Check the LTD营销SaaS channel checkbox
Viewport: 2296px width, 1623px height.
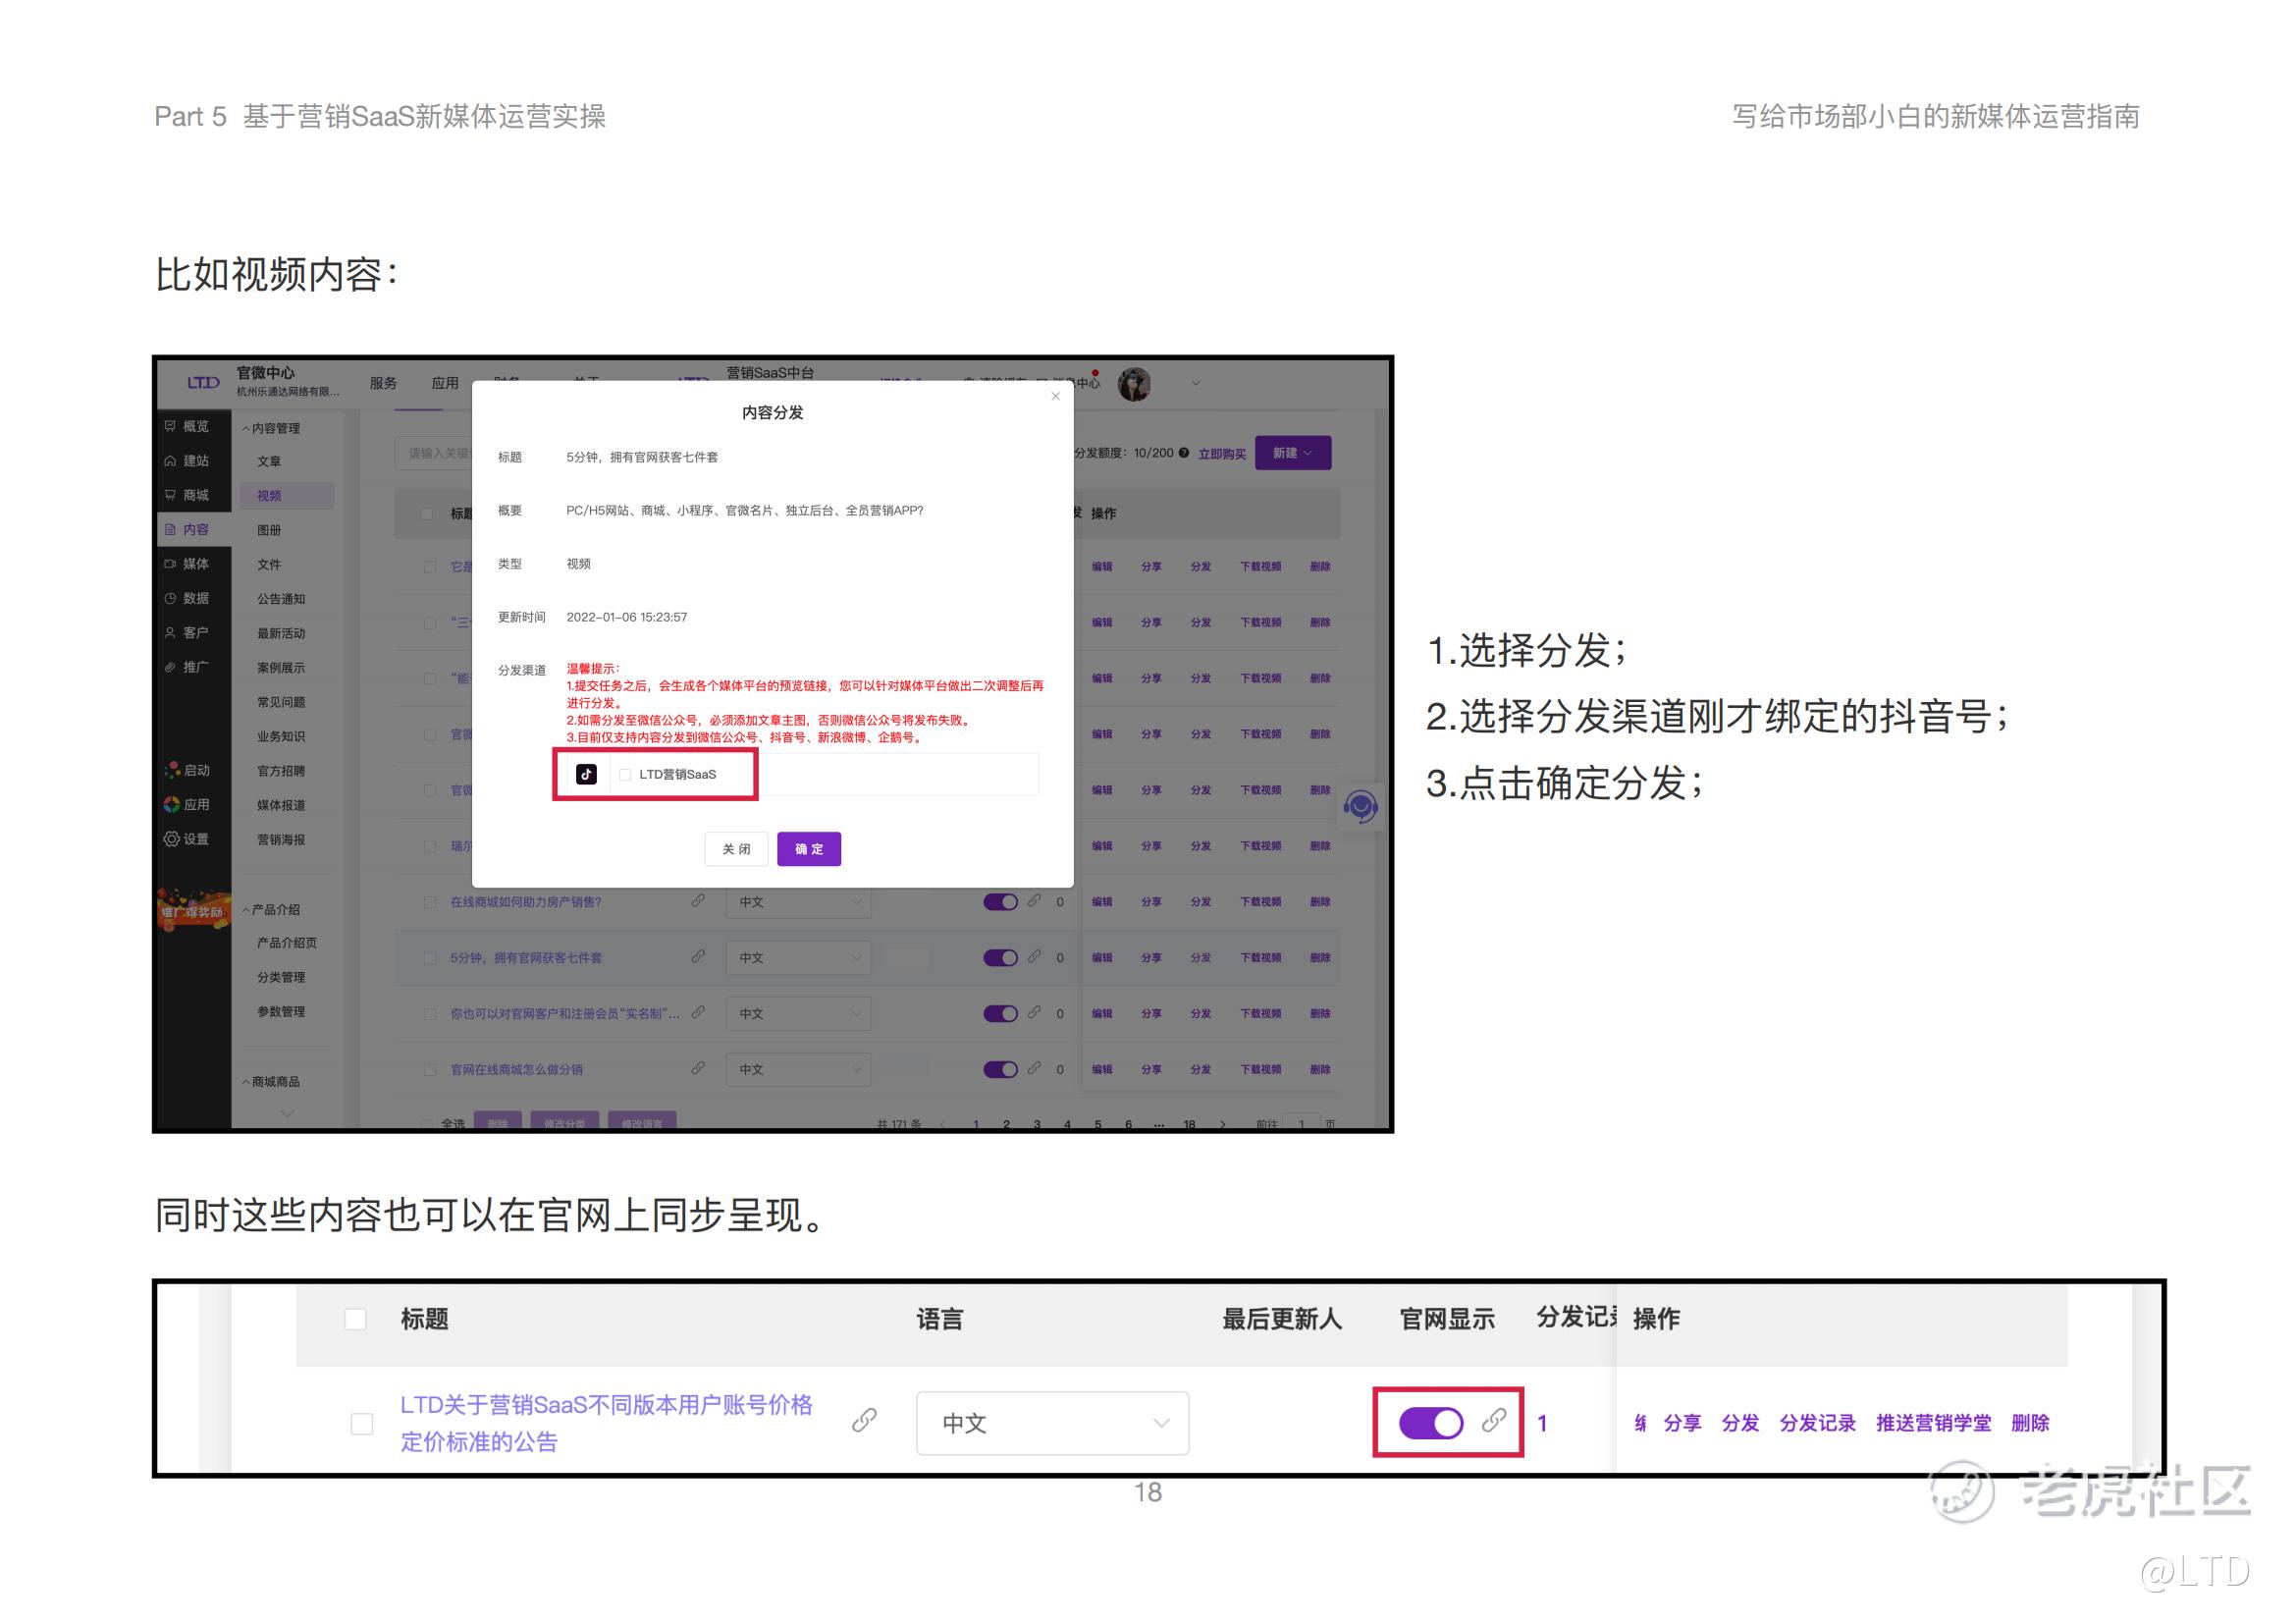point(626,775)
